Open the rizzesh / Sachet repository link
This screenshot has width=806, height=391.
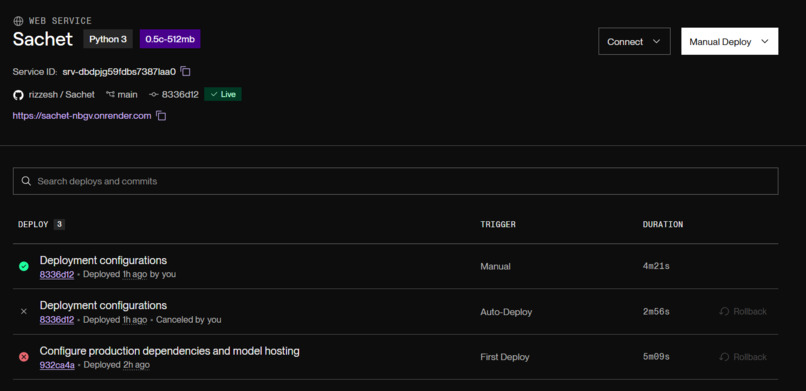click(62, 95)
